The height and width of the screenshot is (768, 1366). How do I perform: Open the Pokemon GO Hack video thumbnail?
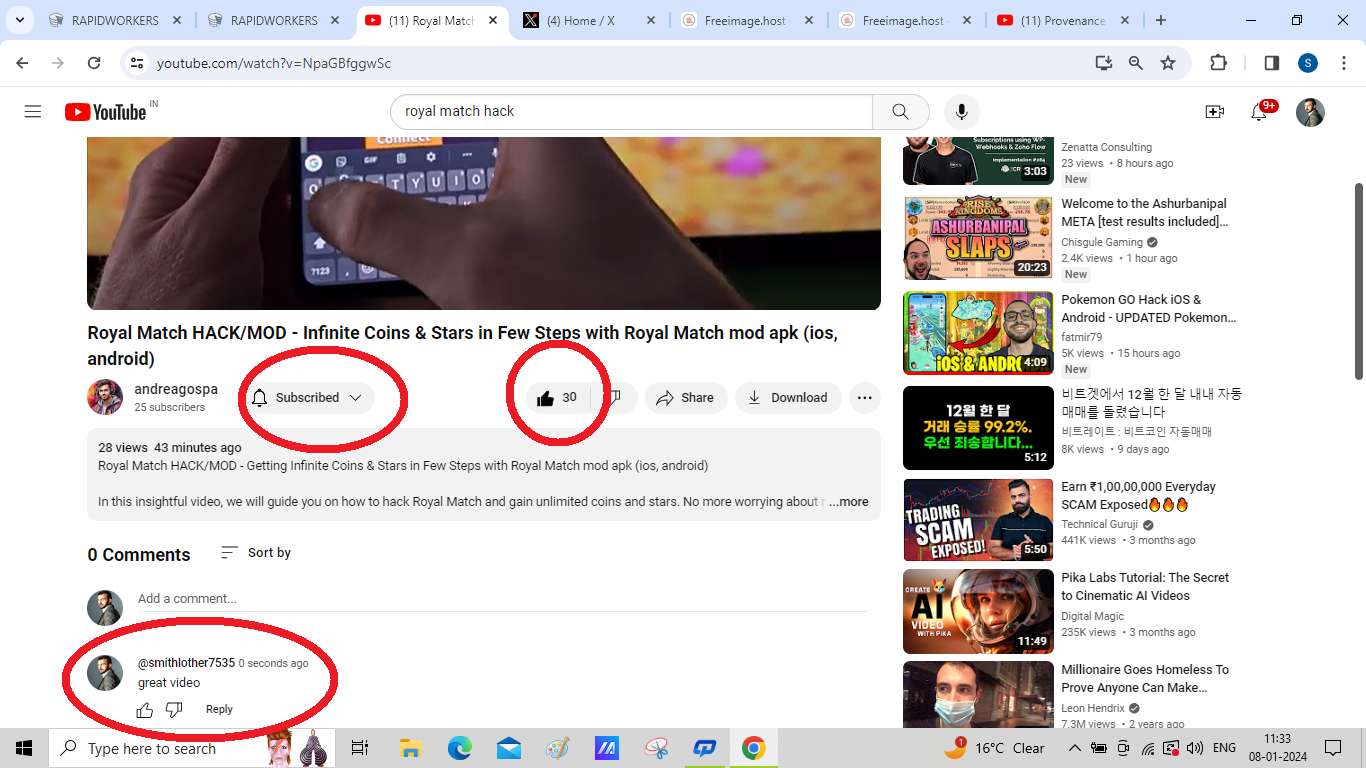coord(978,333)
